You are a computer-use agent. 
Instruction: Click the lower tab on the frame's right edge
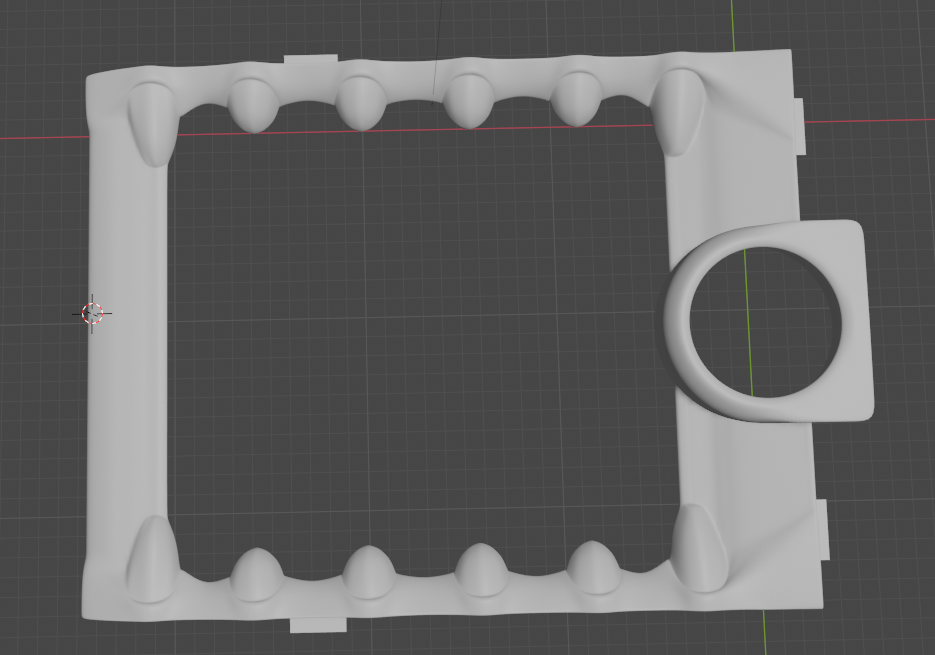[x=822, y=530]
